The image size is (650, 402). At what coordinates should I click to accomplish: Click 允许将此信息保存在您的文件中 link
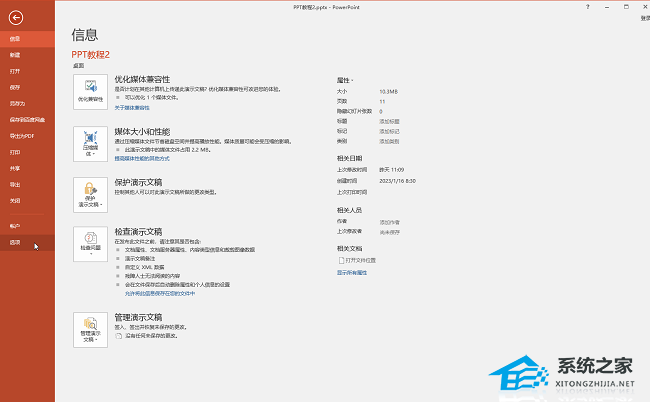tap(159, 294)
